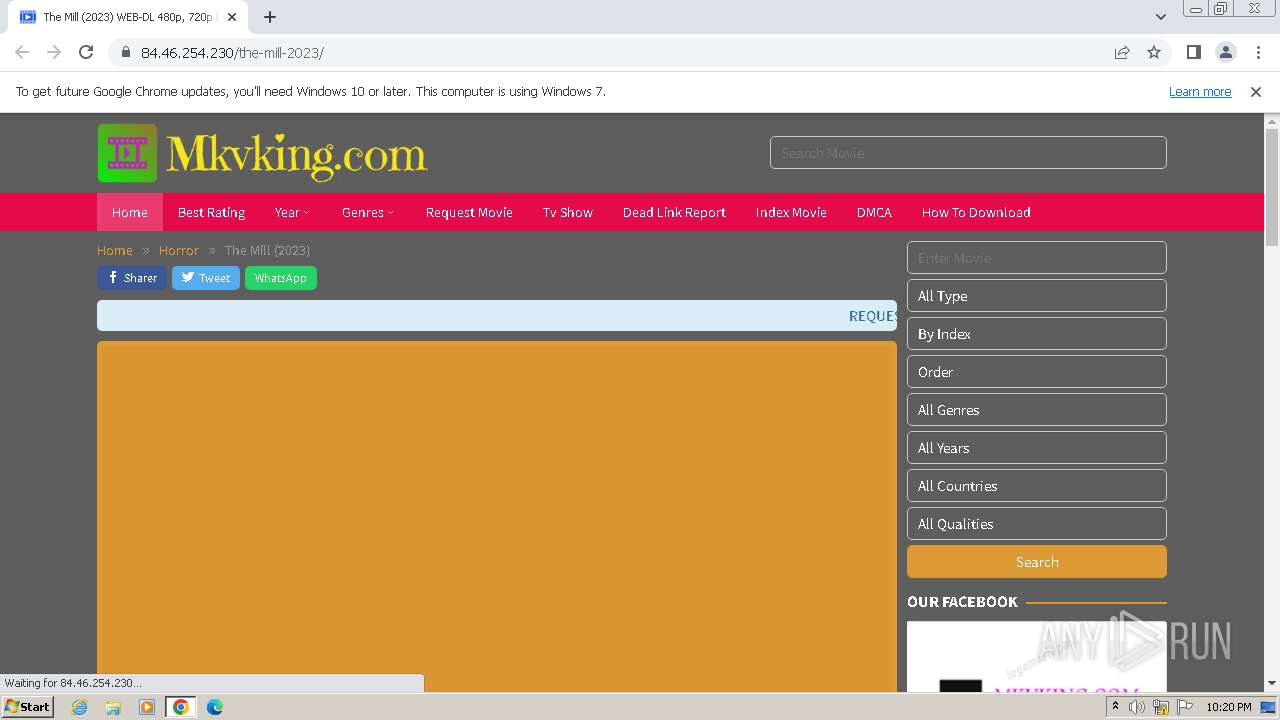The height and width of the screenshot is (720, 1280).
Task: Click the browser back arrow
Action: click(x=22, y=52)
